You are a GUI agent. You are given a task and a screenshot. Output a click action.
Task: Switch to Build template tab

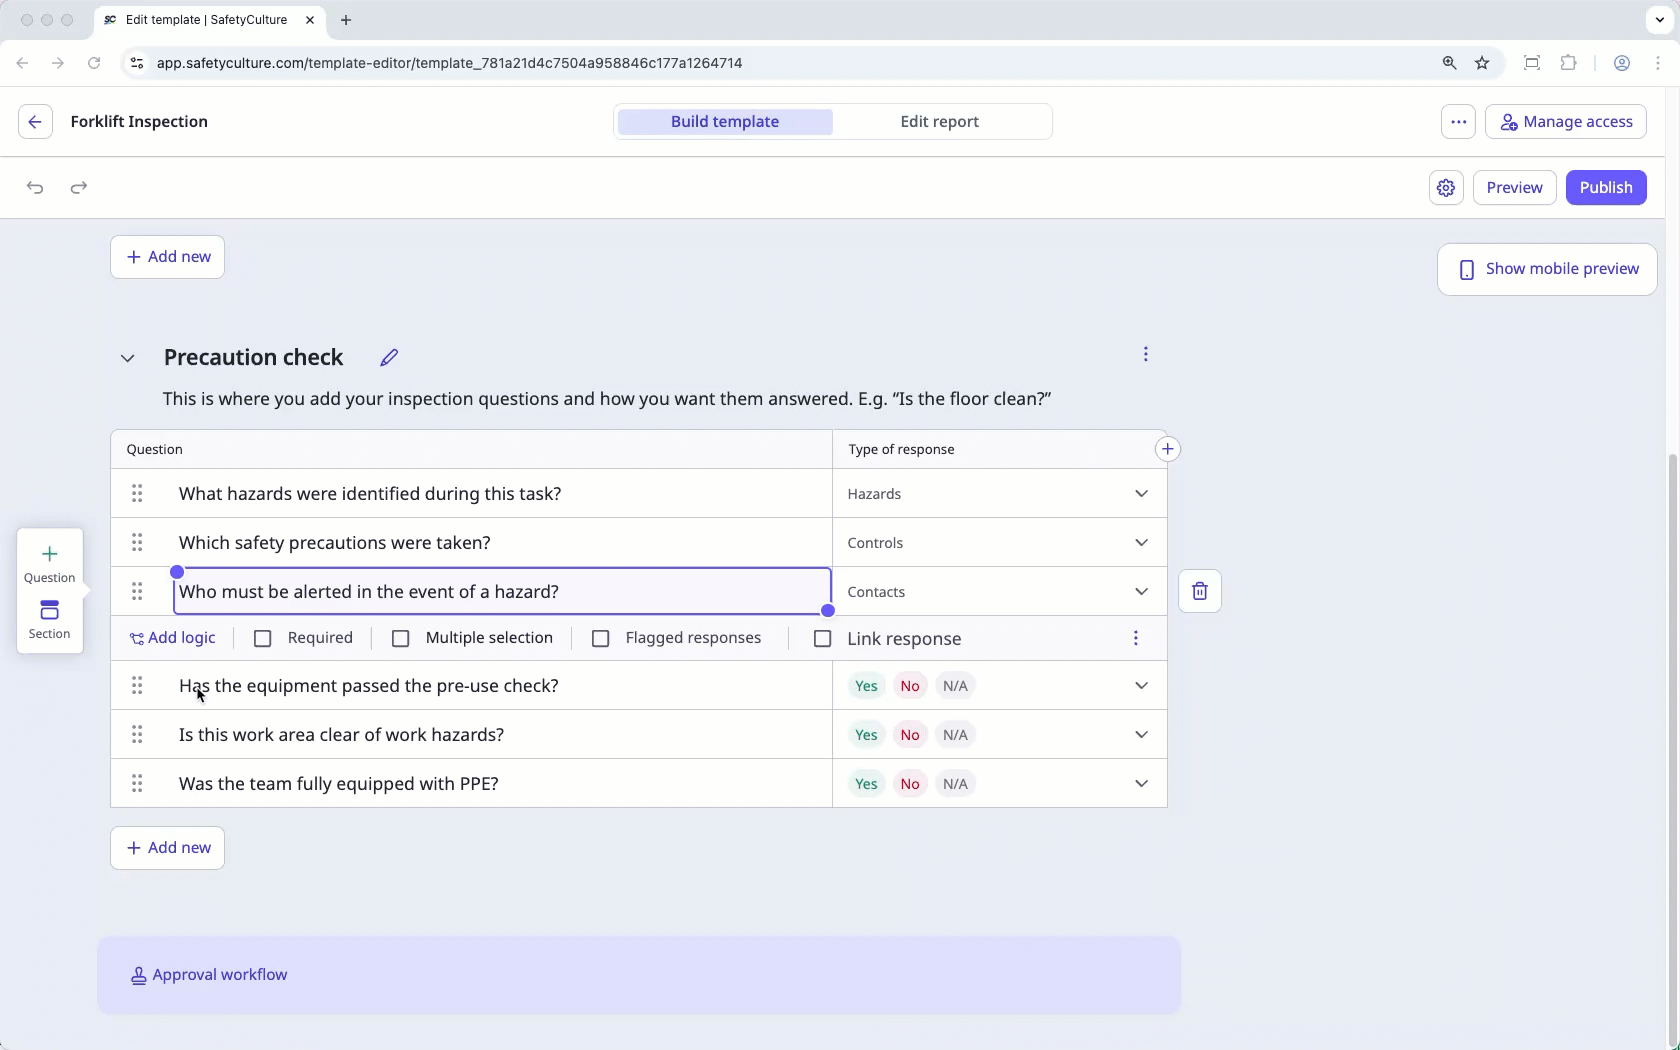point(725,122)
